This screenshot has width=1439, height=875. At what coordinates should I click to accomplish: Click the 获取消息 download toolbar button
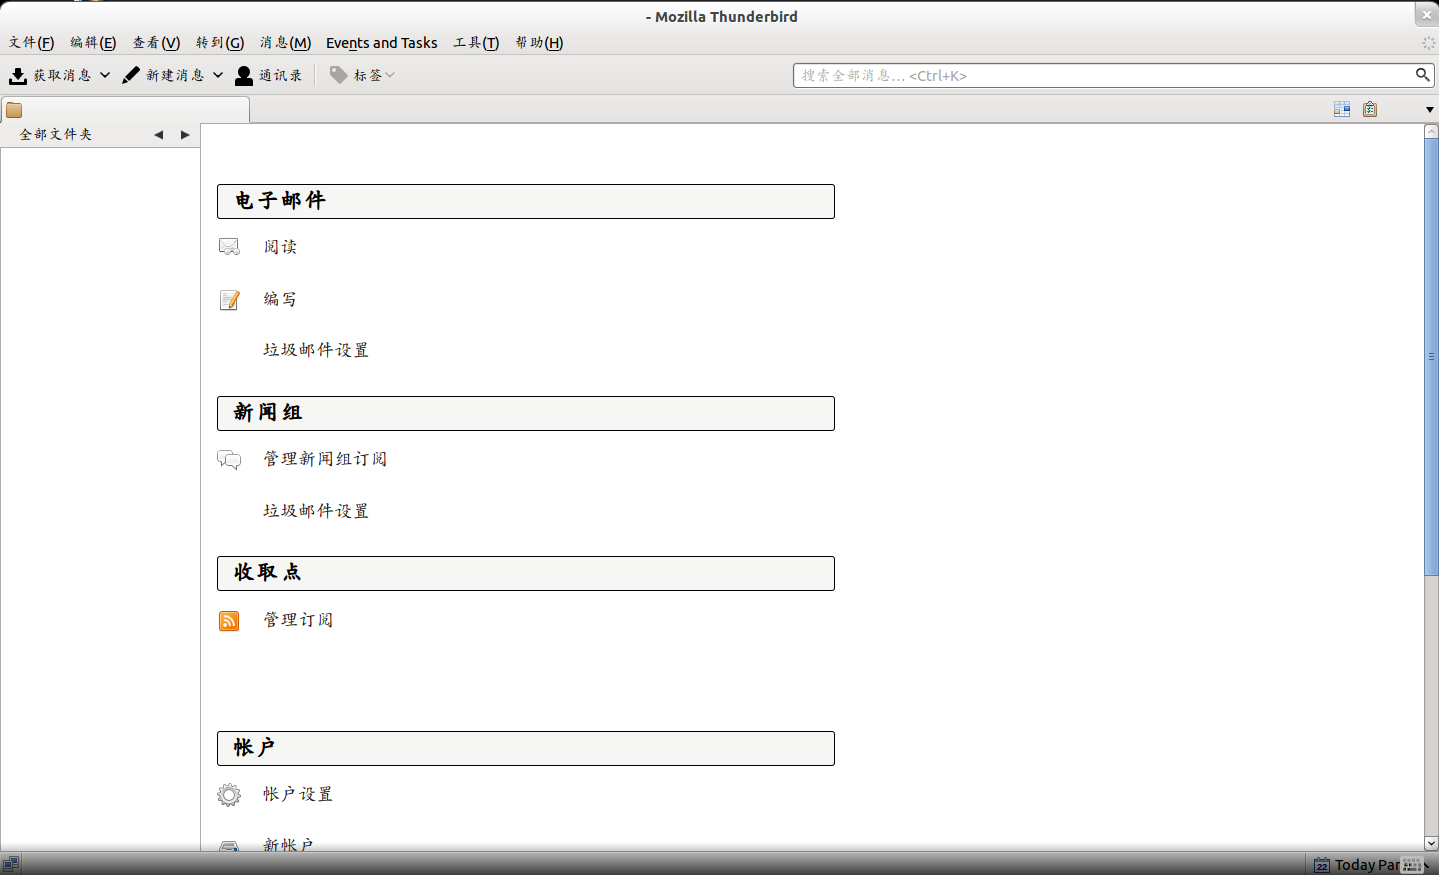coord(49,75)
